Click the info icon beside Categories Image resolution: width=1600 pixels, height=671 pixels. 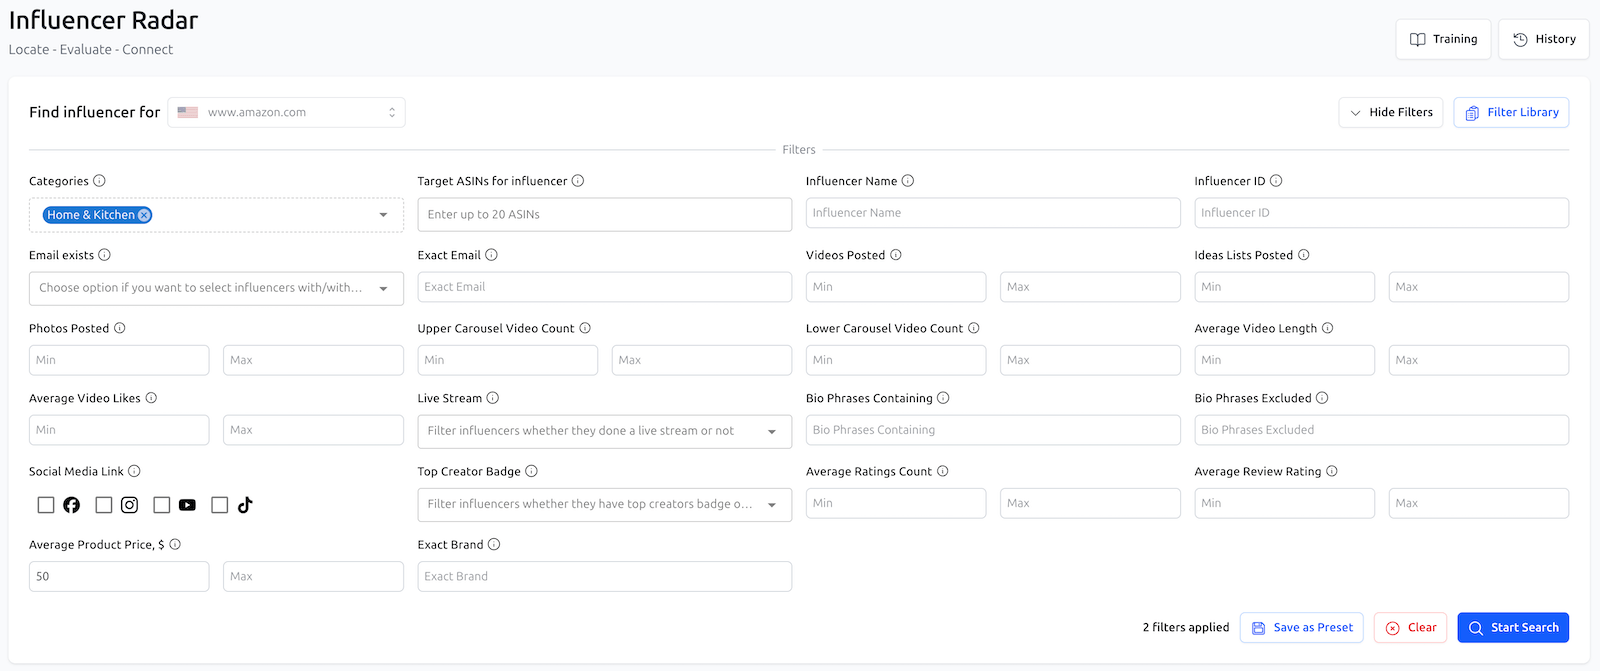[99, 181]
